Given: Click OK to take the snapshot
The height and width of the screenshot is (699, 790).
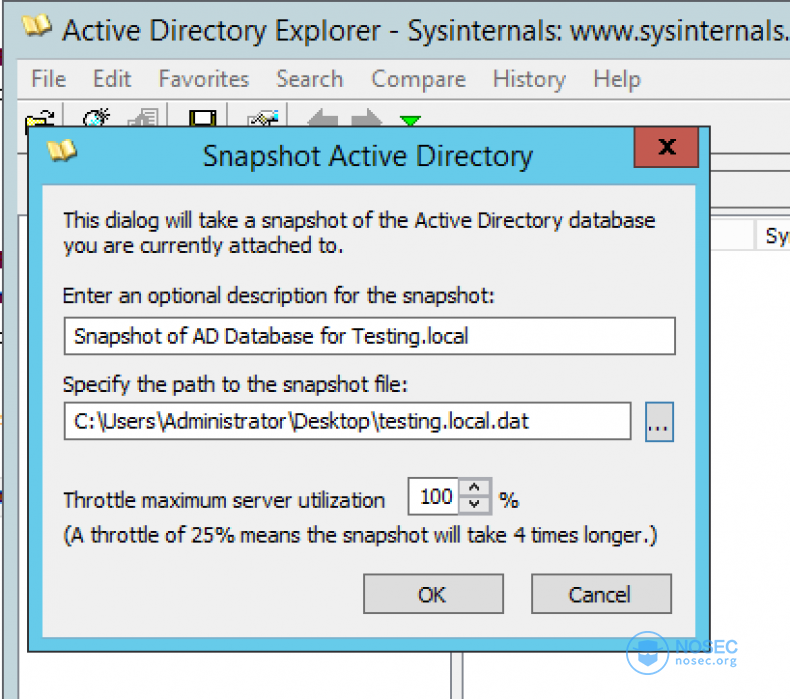Looking at the screenshot, I should pyautogui.click(x=433, y=594).
